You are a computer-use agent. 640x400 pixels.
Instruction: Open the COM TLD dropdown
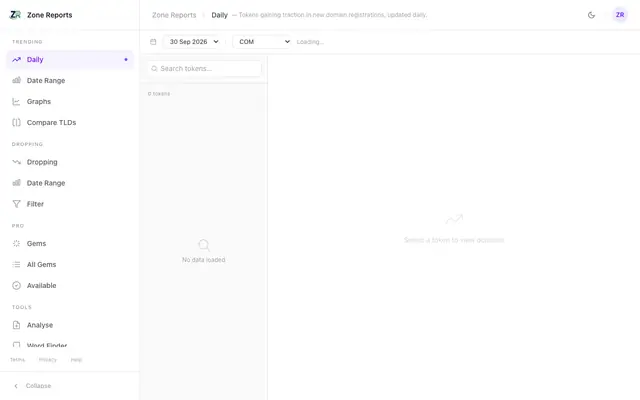click(x=262, y=42)
